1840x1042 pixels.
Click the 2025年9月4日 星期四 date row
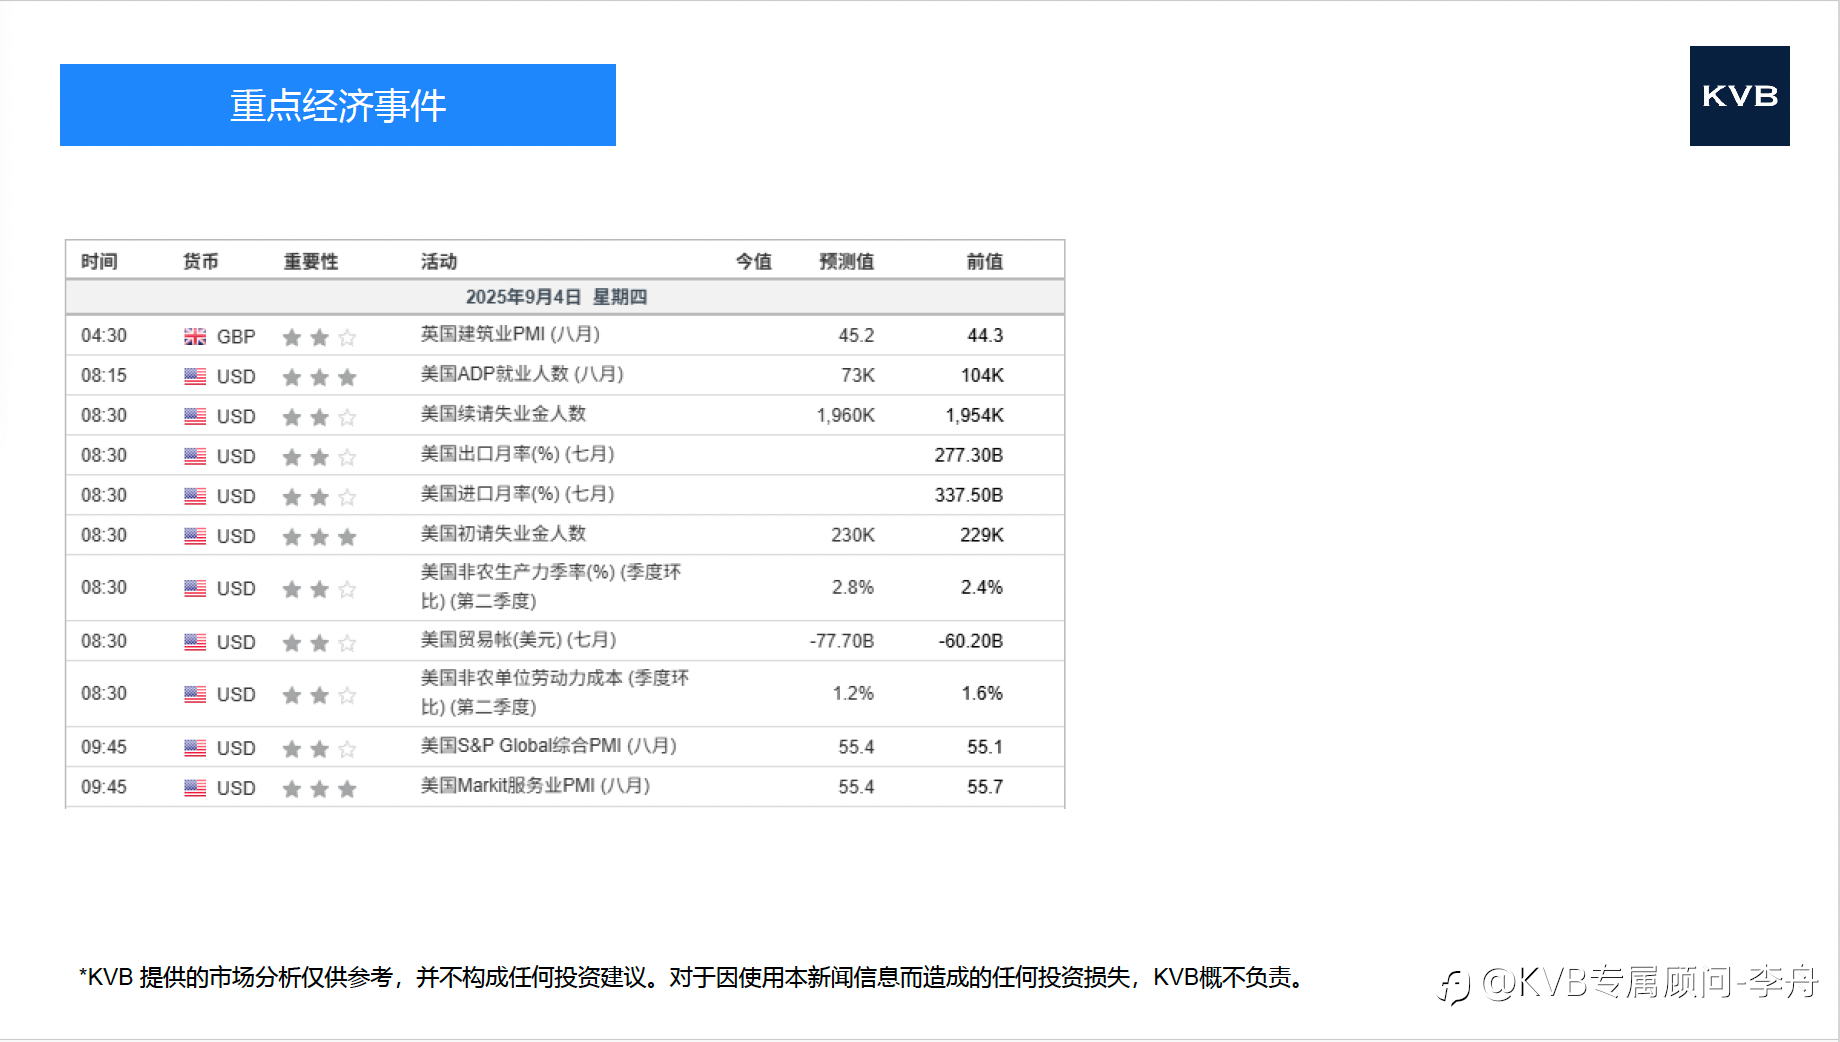[x=565, y=297]
